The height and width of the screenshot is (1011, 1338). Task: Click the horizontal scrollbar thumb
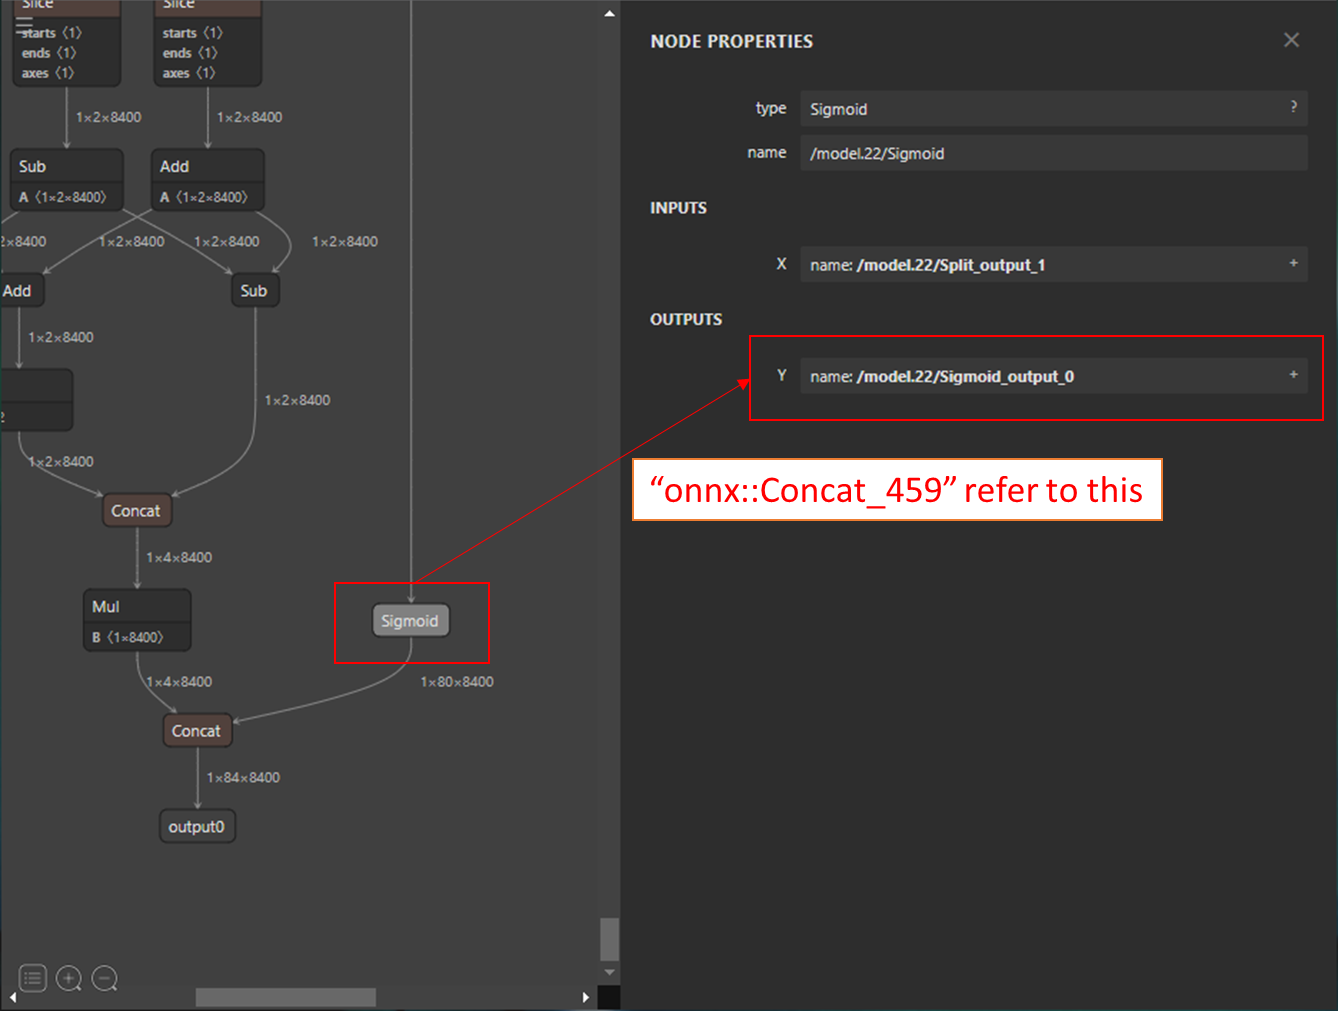click(286, 997)
